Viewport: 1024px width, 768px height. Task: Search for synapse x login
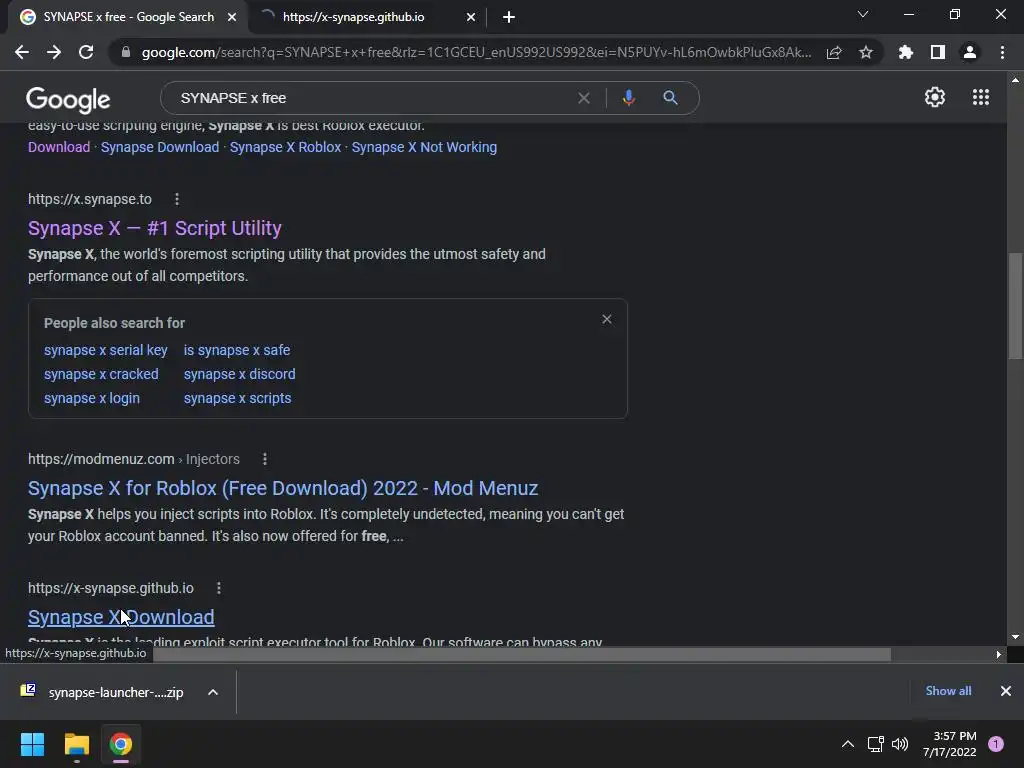[92, 398]
